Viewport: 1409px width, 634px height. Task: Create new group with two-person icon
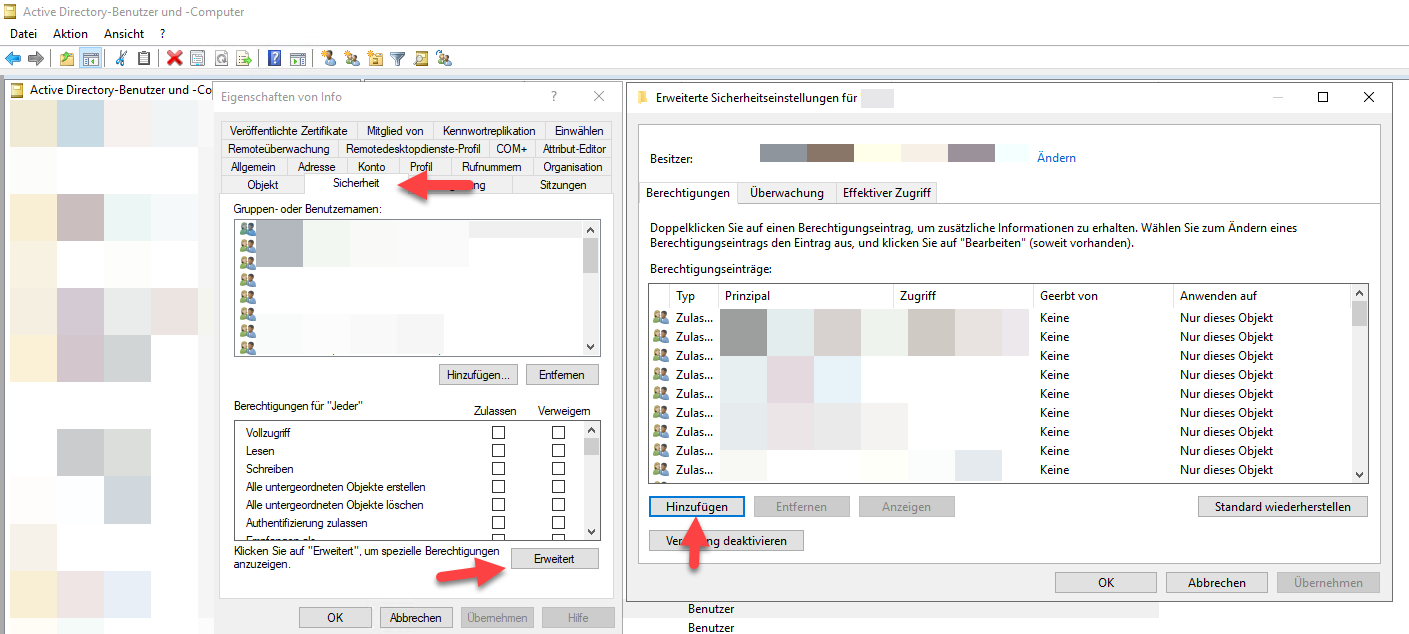pyautogui.click(x=352, y=58)
